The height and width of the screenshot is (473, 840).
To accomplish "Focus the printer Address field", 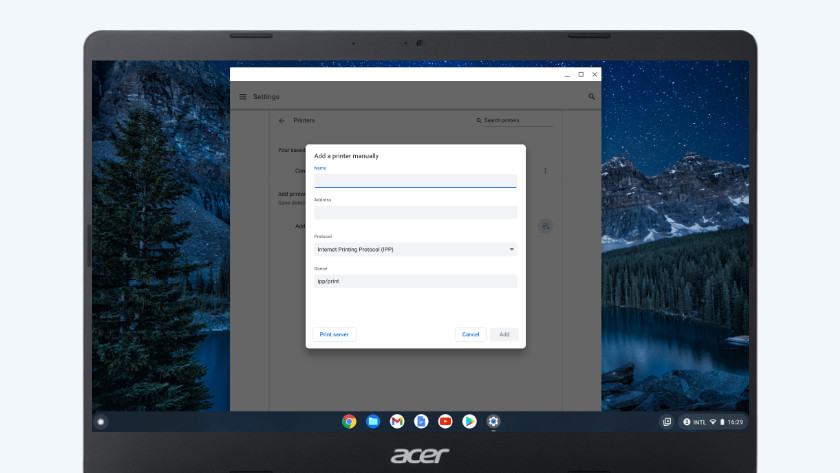I will pyautogui.click(x=415, y=212).
